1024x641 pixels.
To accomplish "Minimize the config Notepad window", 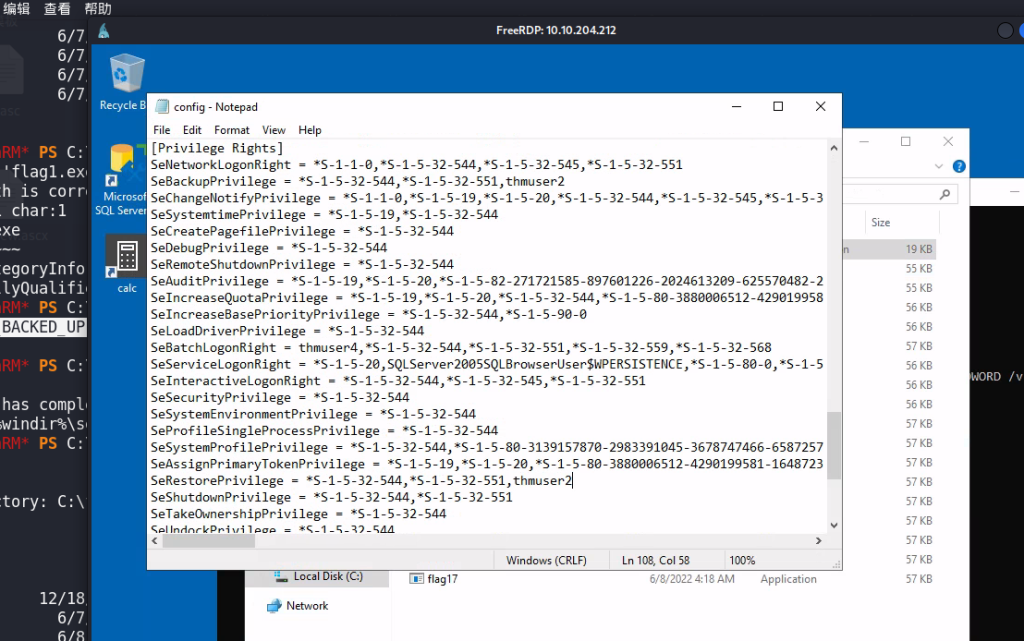I will click(x=737, y=106).
